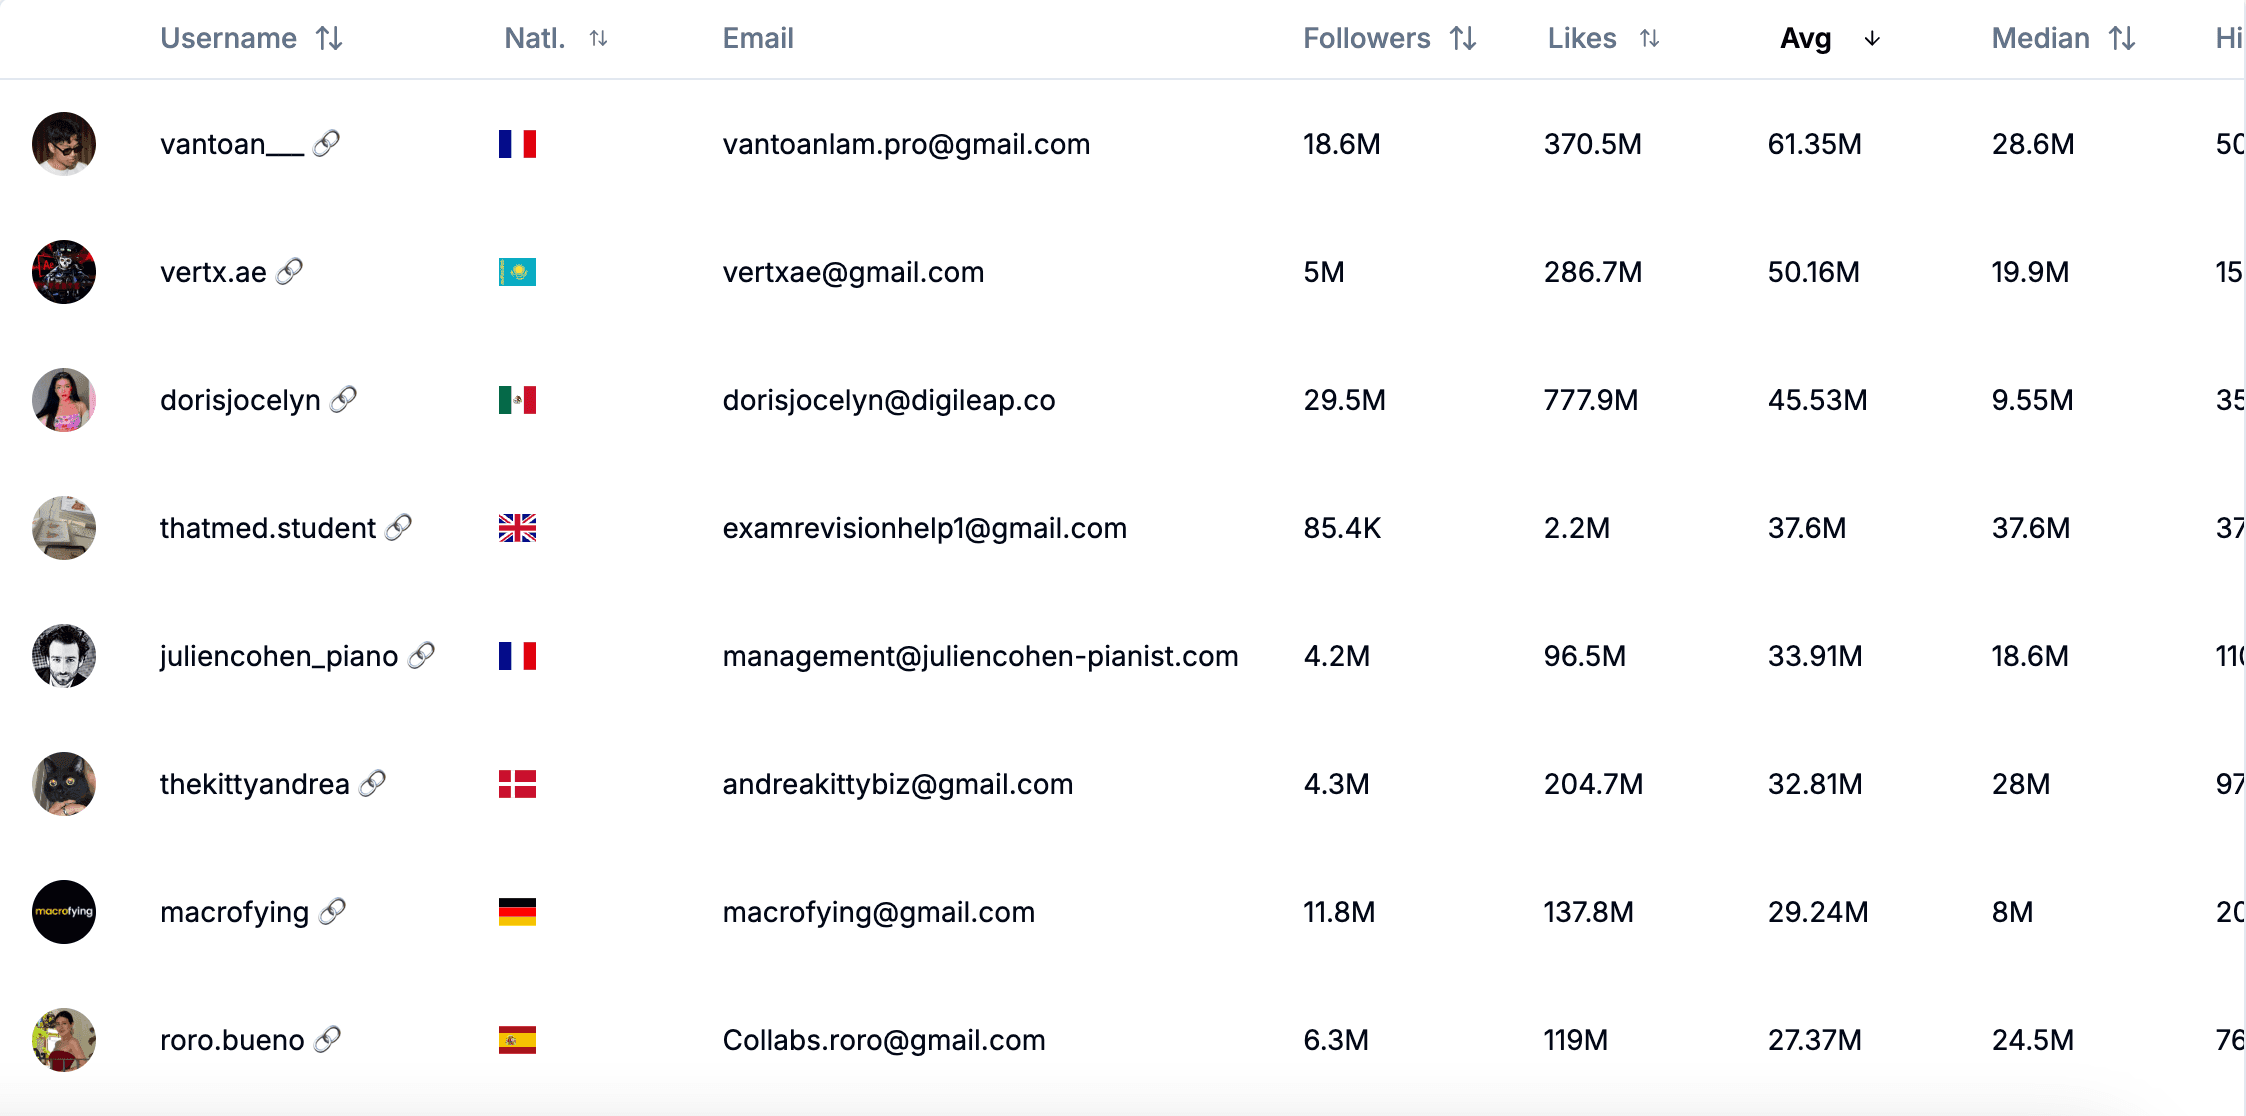Screen dimensions: 2246x1116
Task: Click link icon next to macrofying
Action: click(x=332, y=911)
